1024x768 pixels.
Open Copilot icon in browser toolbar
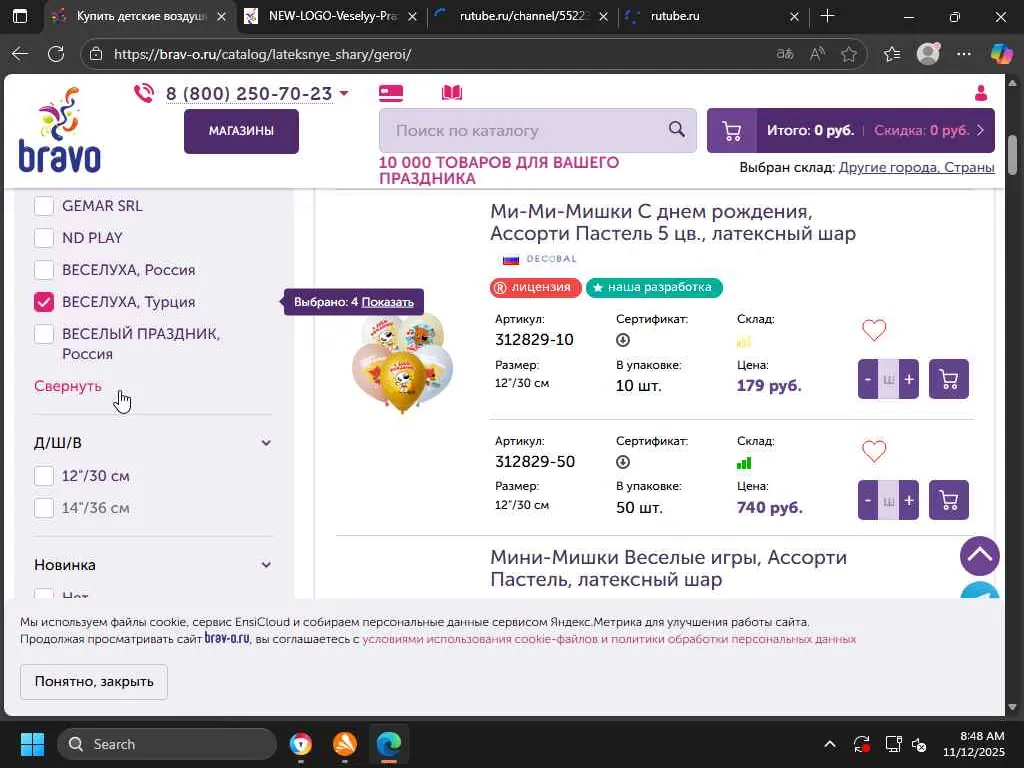[x=1001, y=54]
